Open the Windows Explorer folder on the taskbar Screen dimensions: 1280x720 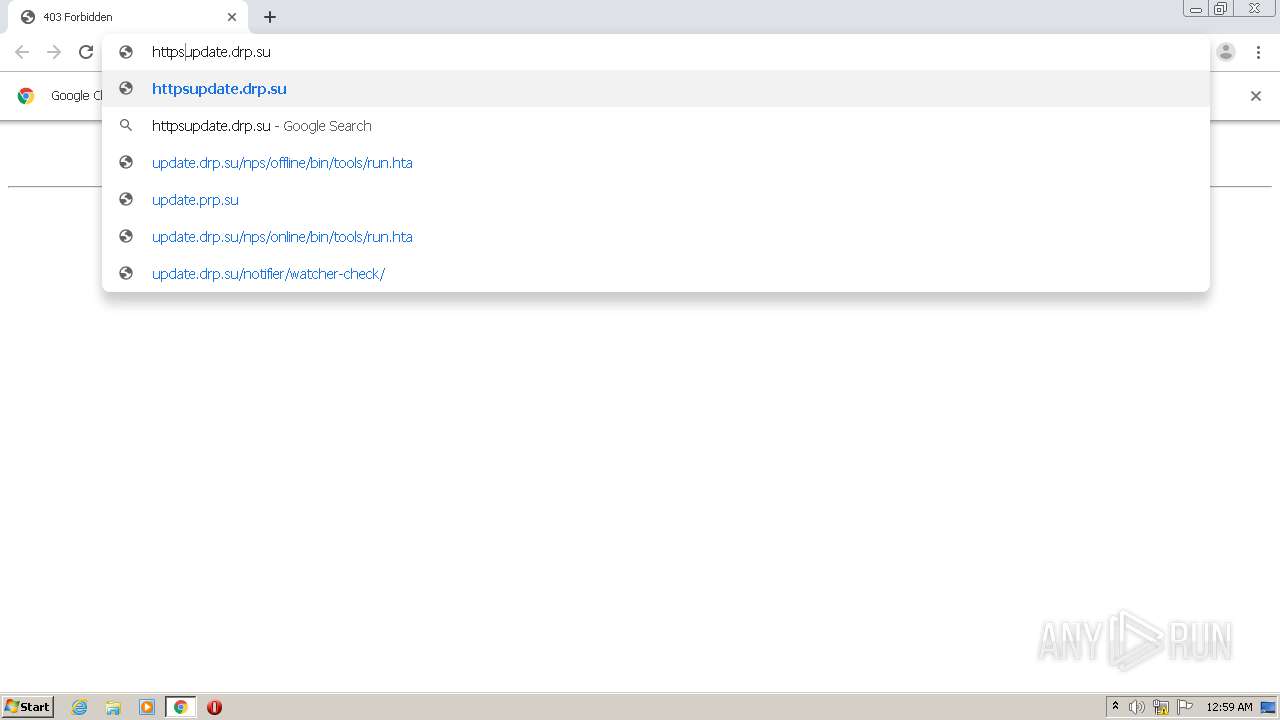113,707
